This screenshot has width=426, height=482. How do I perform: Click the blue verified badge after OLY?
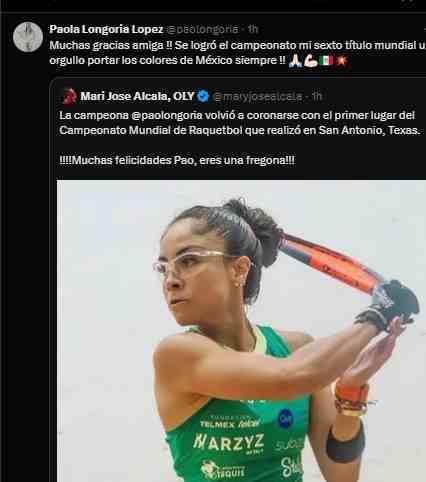(203, 96)
